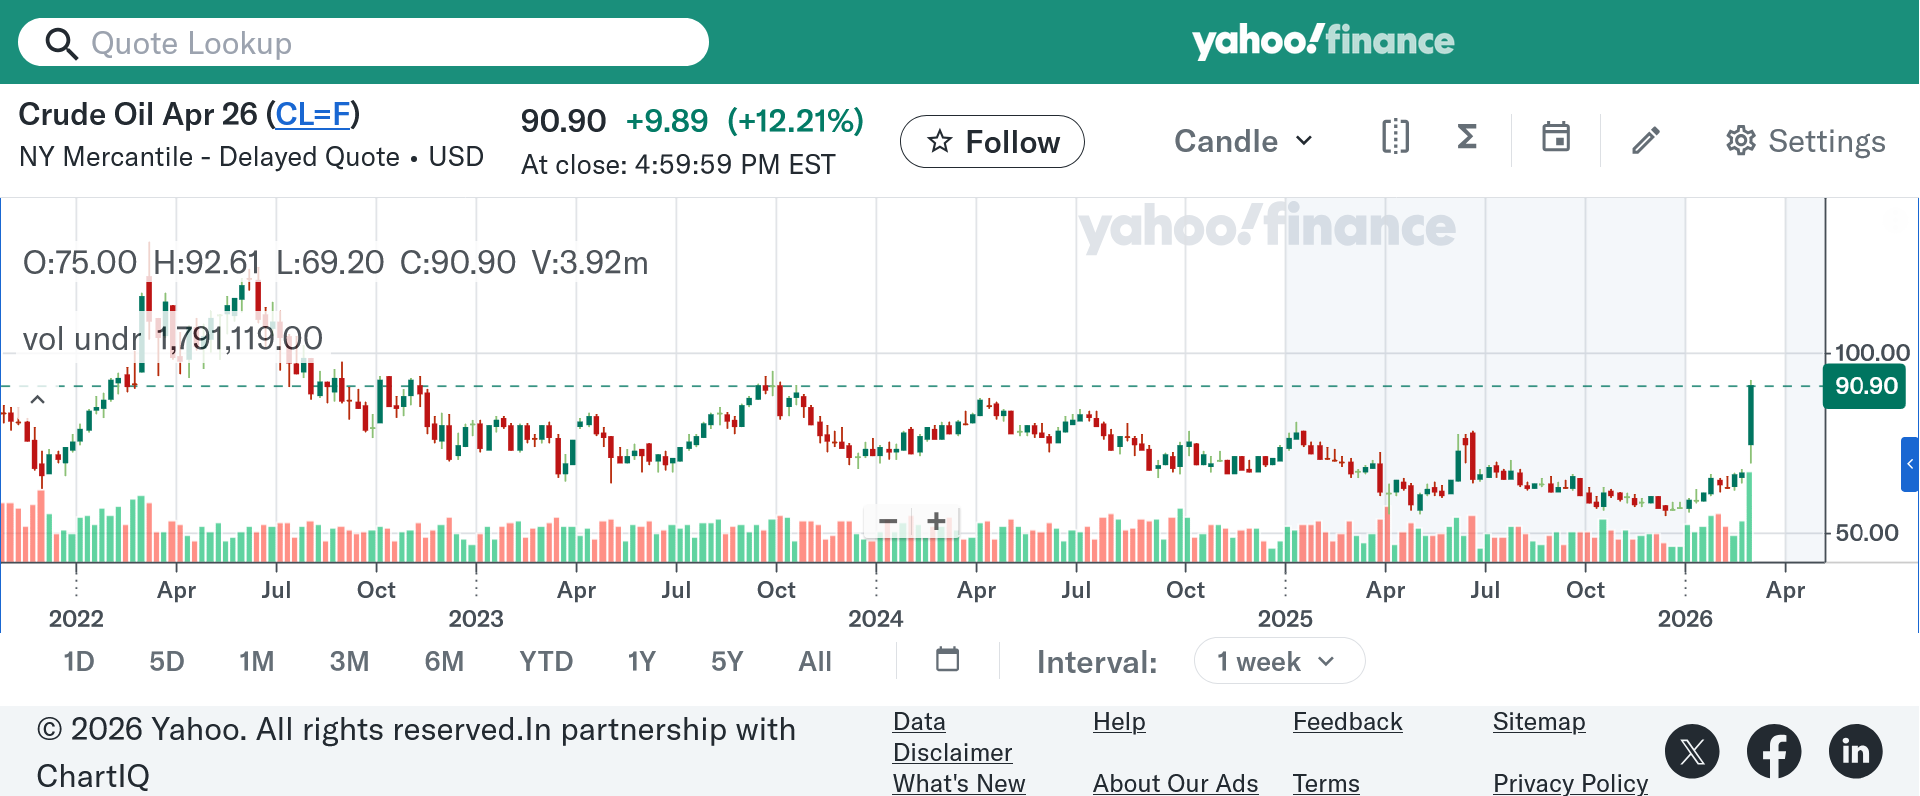Switch to YTD range
Viewport: 1920px width, 796px height.
(546, 662)
